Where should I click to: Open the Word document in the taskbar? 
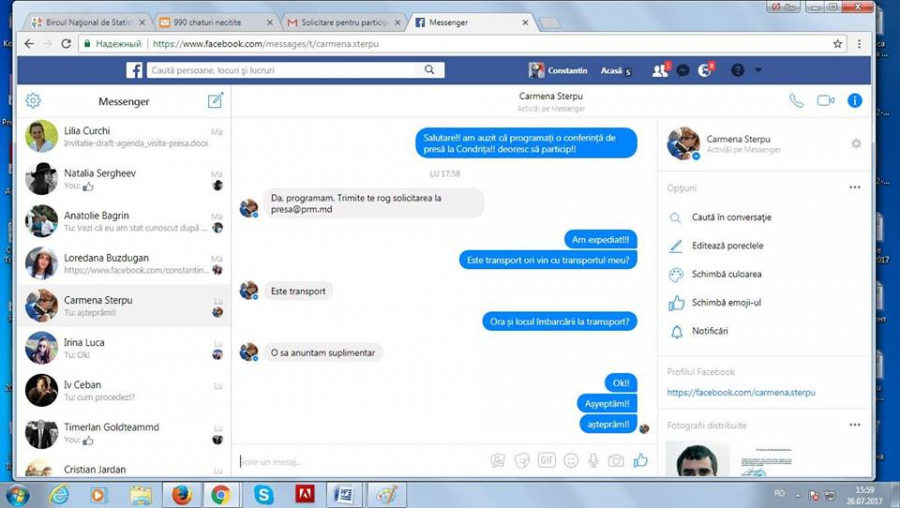point(345,495)
